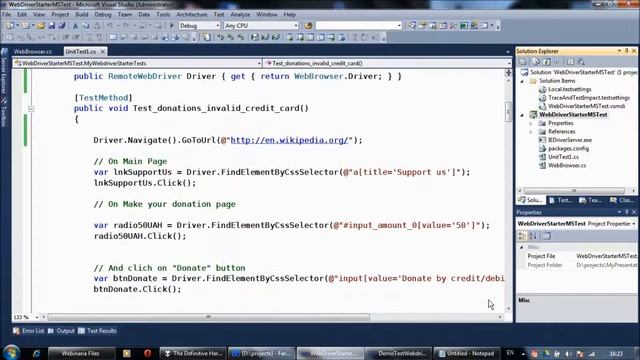This screenshot has width=640, height=360.
Task: Switch to the Test View panel tab
Action: tap(560, 200)
